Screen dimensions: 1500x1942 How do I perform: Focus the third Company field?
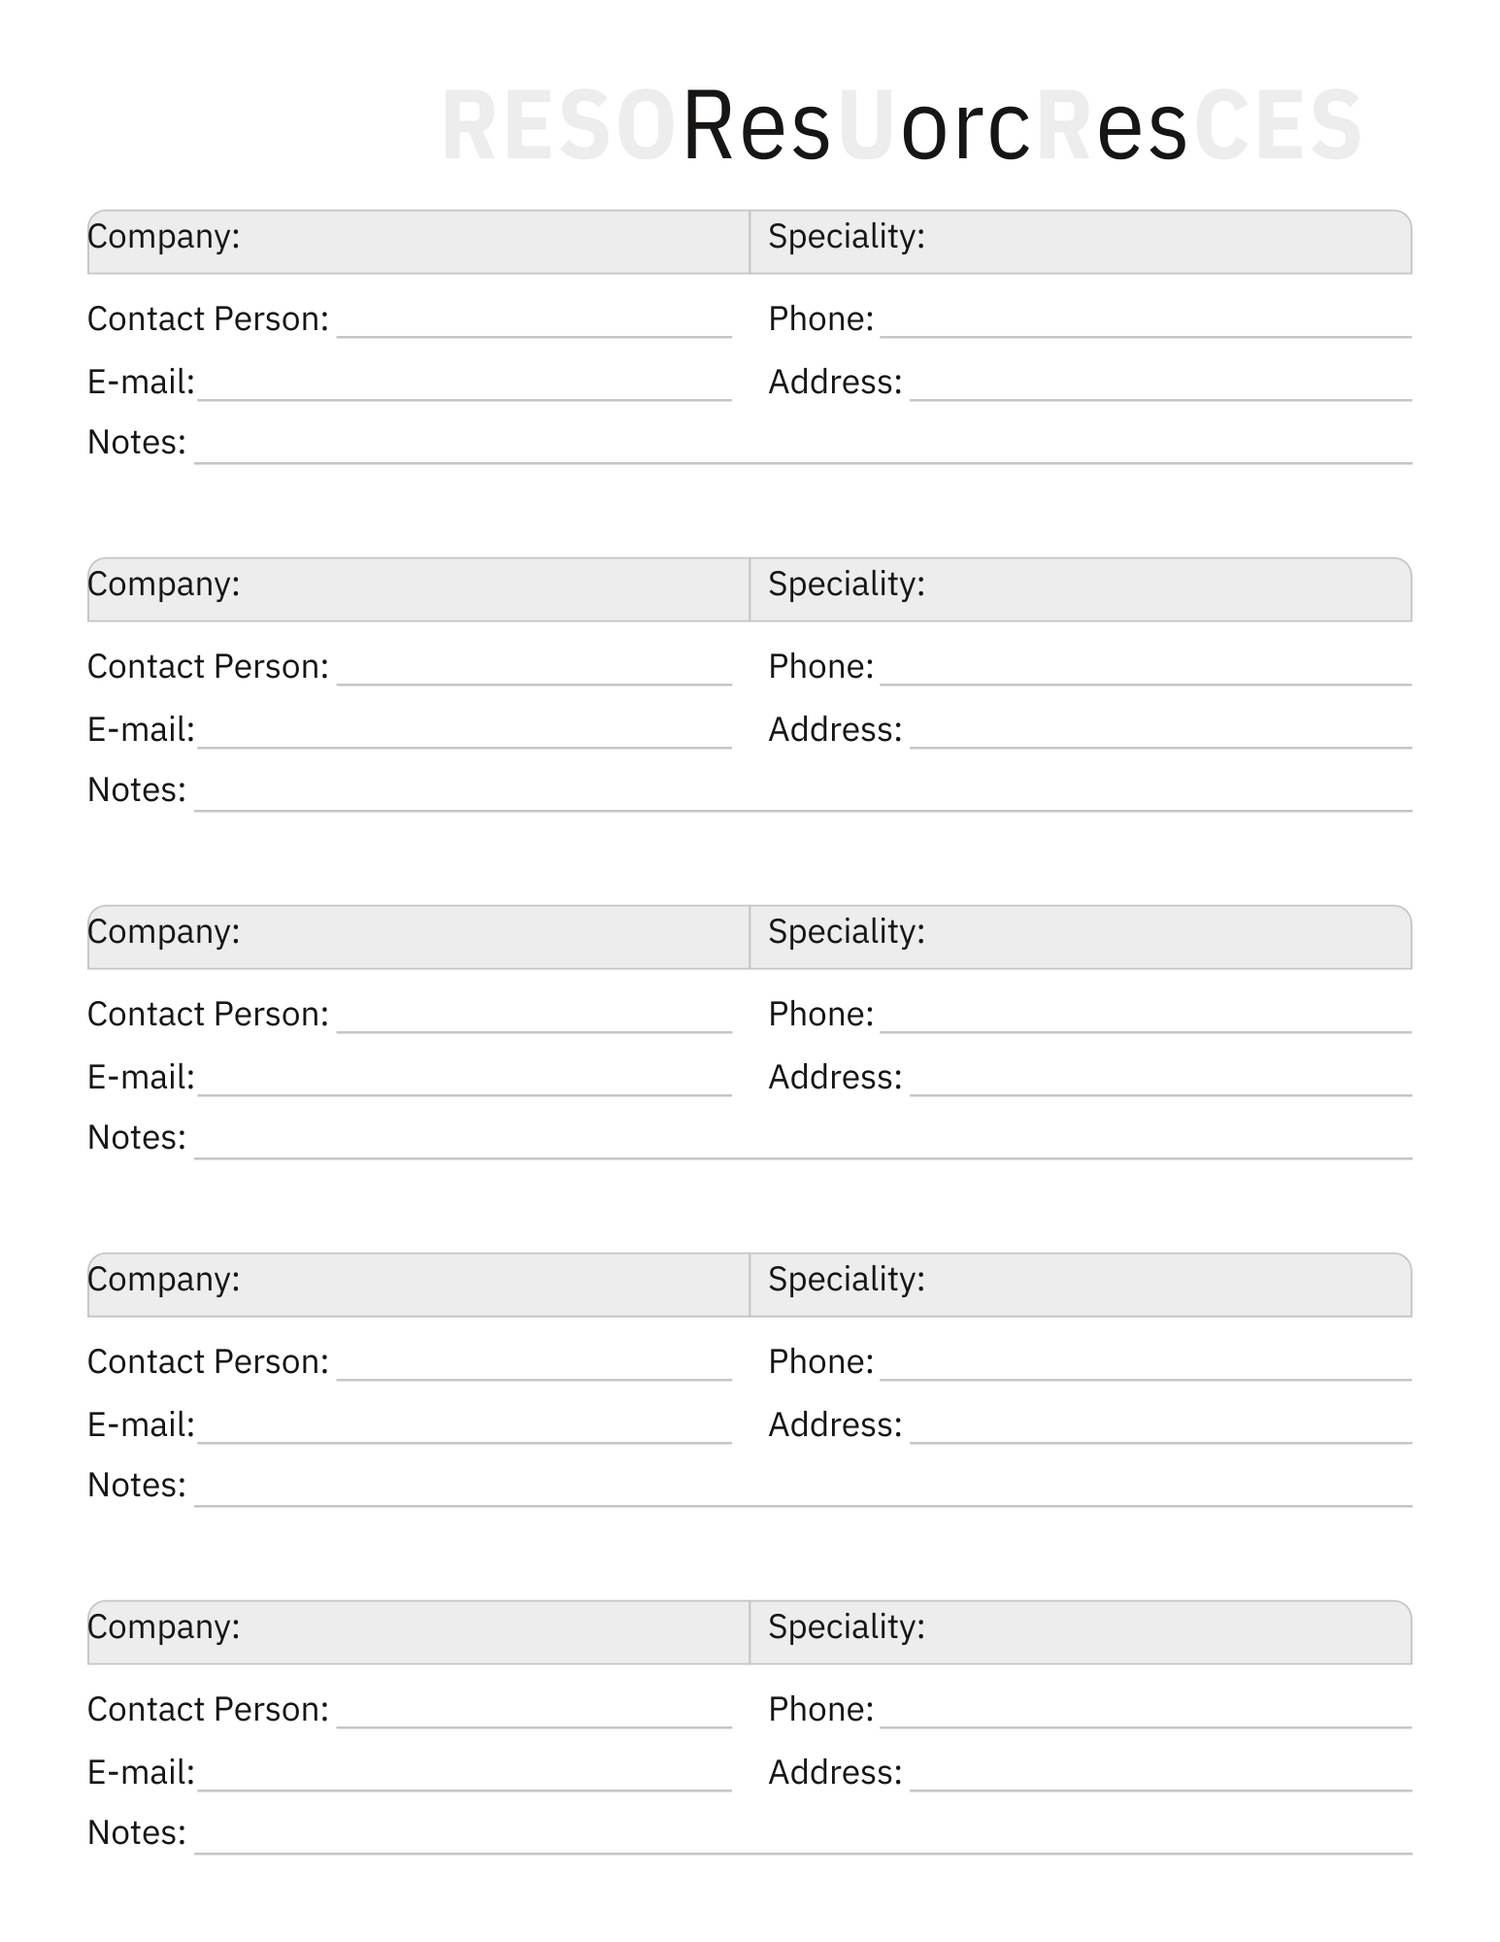point(490,937)
